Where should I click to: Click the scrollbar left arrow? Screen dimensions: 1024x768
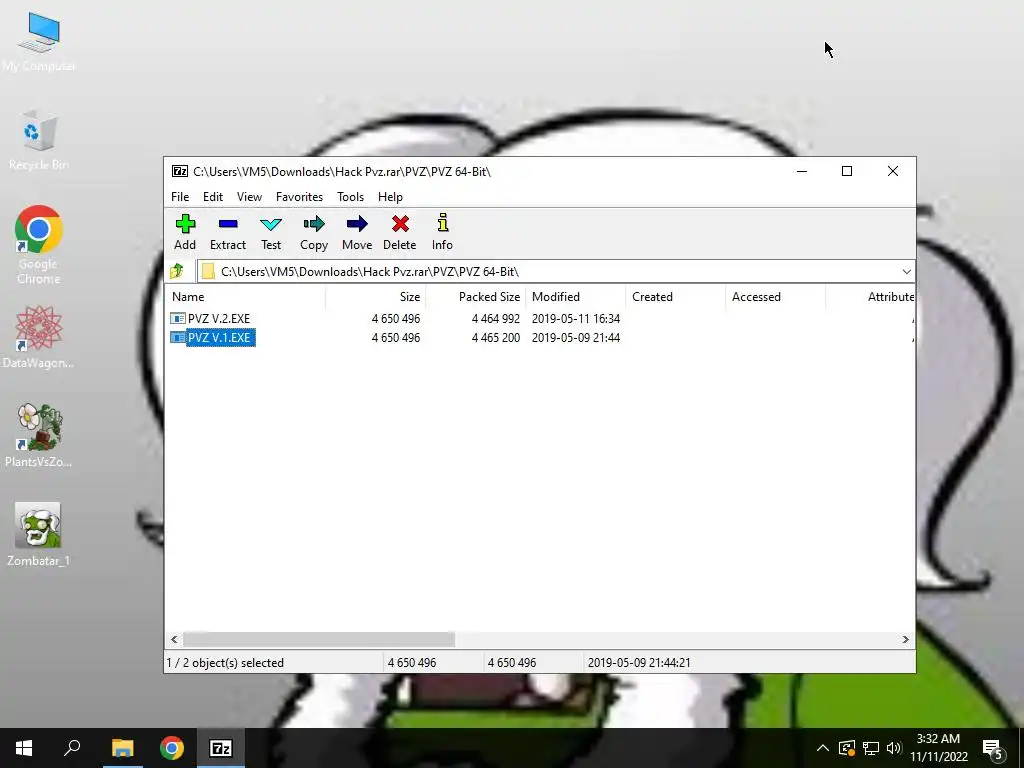point(174,639)
